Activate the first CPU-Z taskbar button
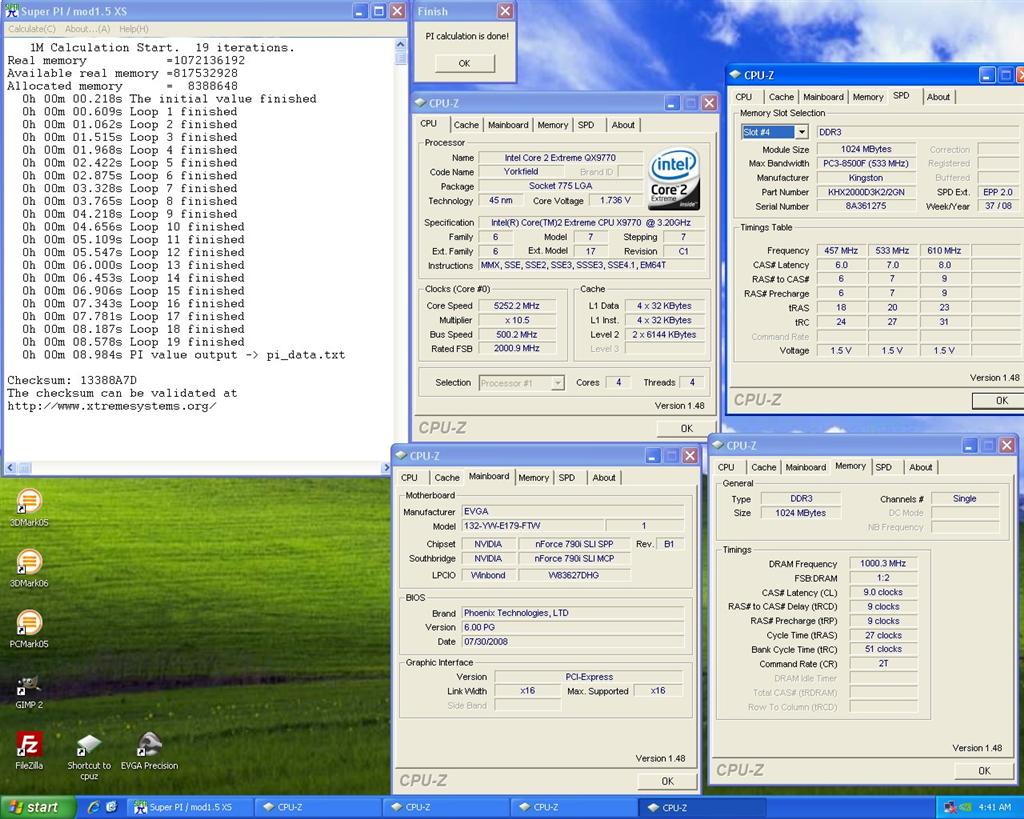Screen dimensions: 1024x819 click(316, 807)
